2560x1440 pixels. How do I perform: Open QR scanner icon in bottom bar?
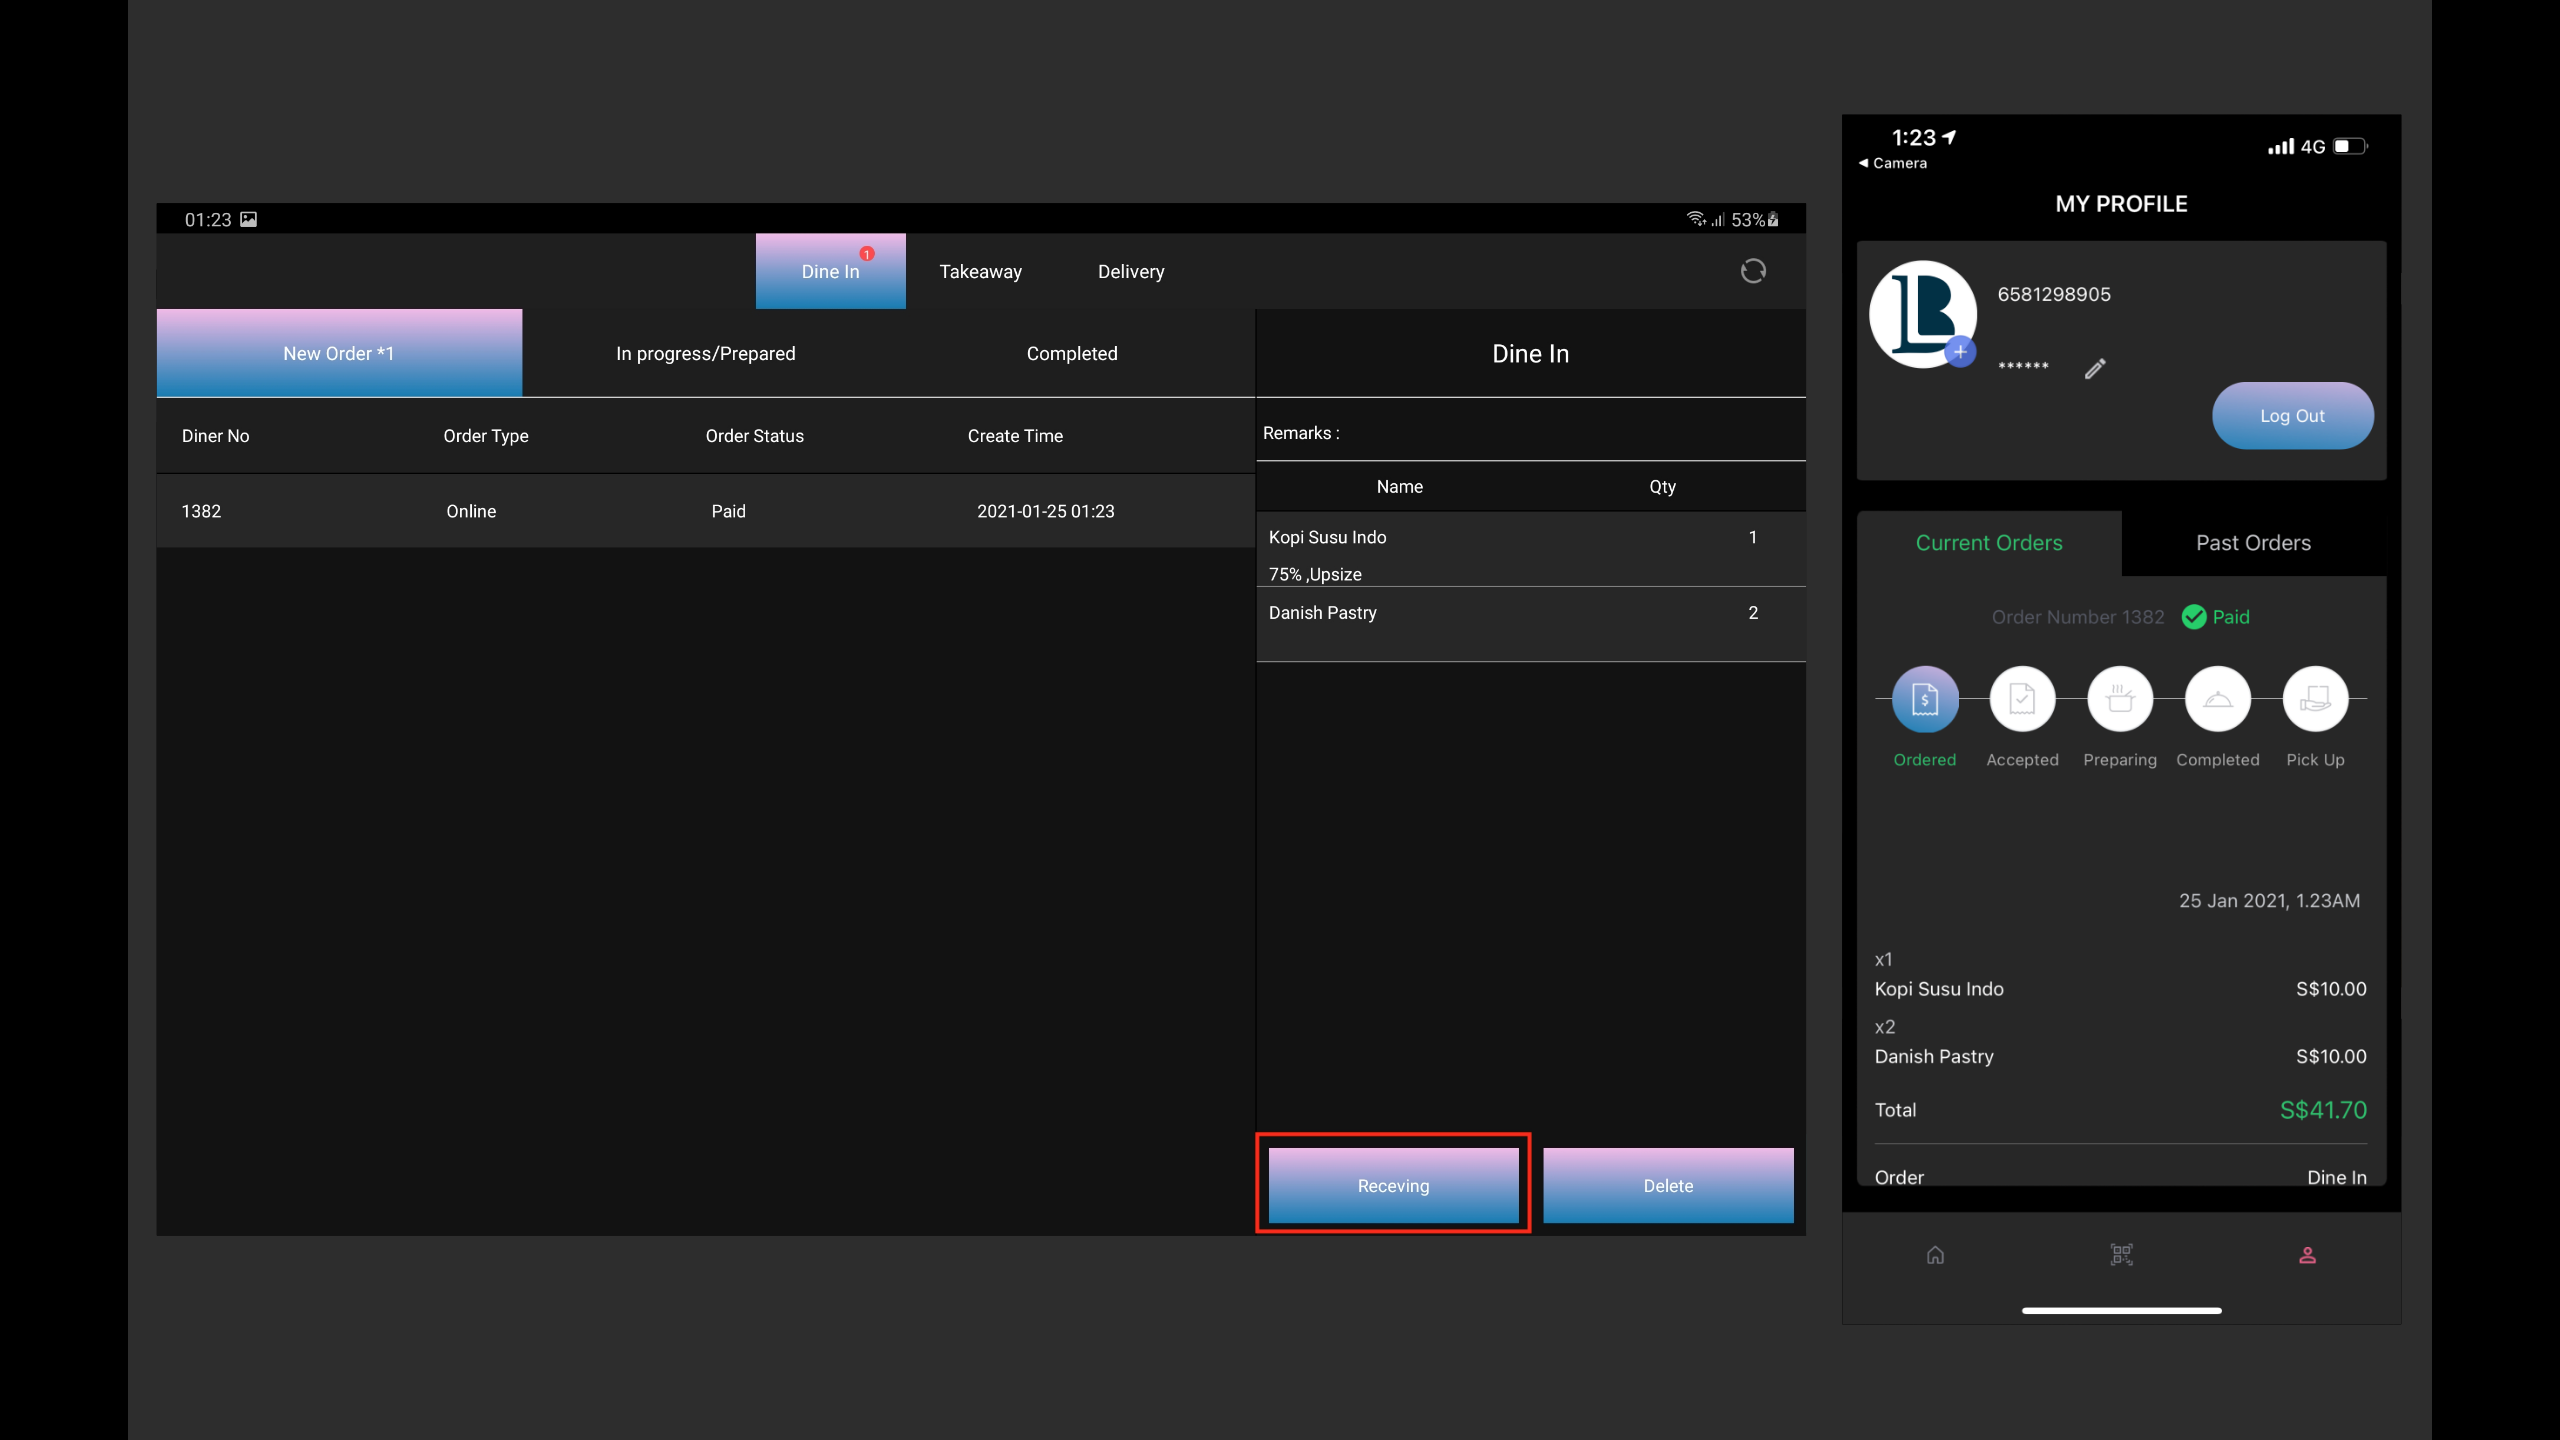pyautogui.click(x=2121, y=1255)
